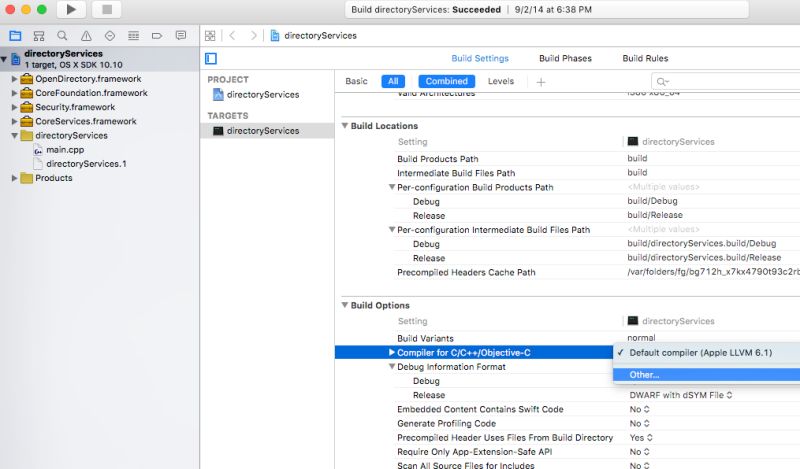Change Require Only App-Extension-Safe API value

click(639, 452)
